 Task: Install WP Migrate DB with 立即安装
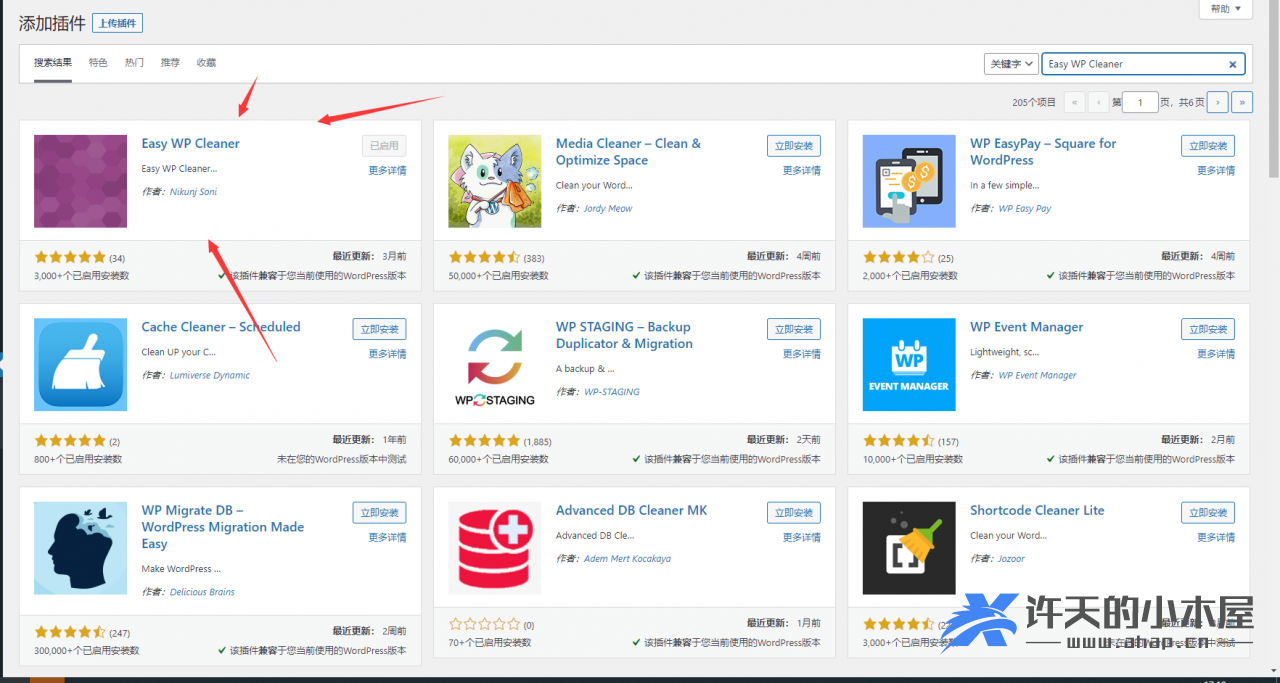[x=380, y=513]
